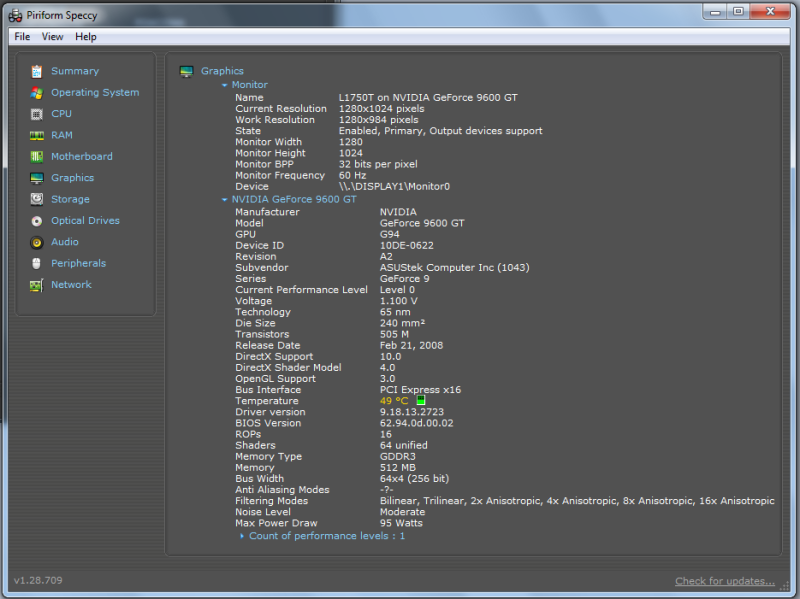Expand Count of performance levels node
800x599 pixels.
242,536
